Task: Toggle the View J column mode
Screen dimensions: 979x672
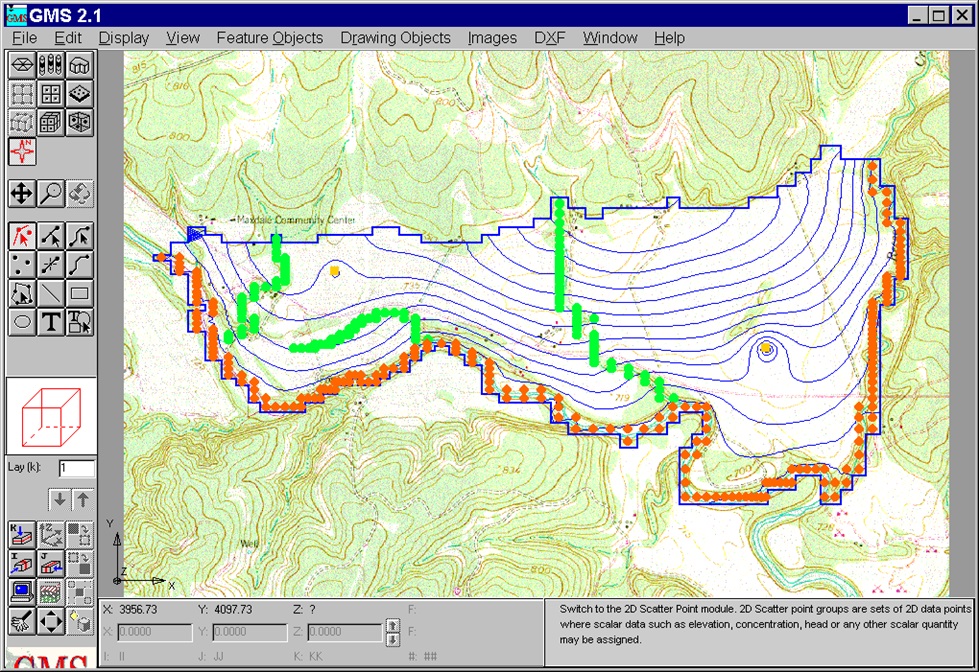Action: click(x=51, y=563)
